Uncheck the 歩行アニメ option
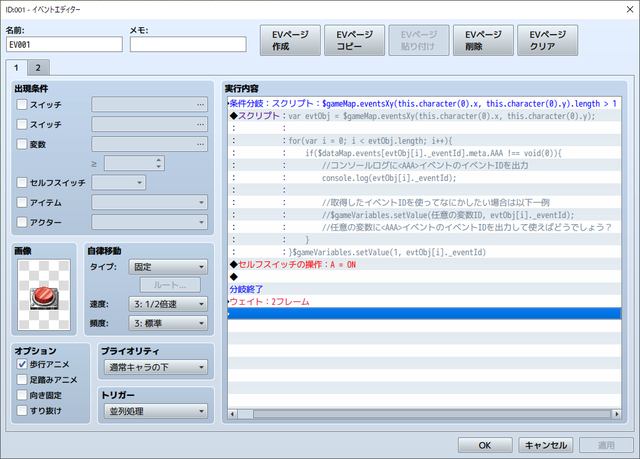Screen dimensions: 640x459 [22, 364]
